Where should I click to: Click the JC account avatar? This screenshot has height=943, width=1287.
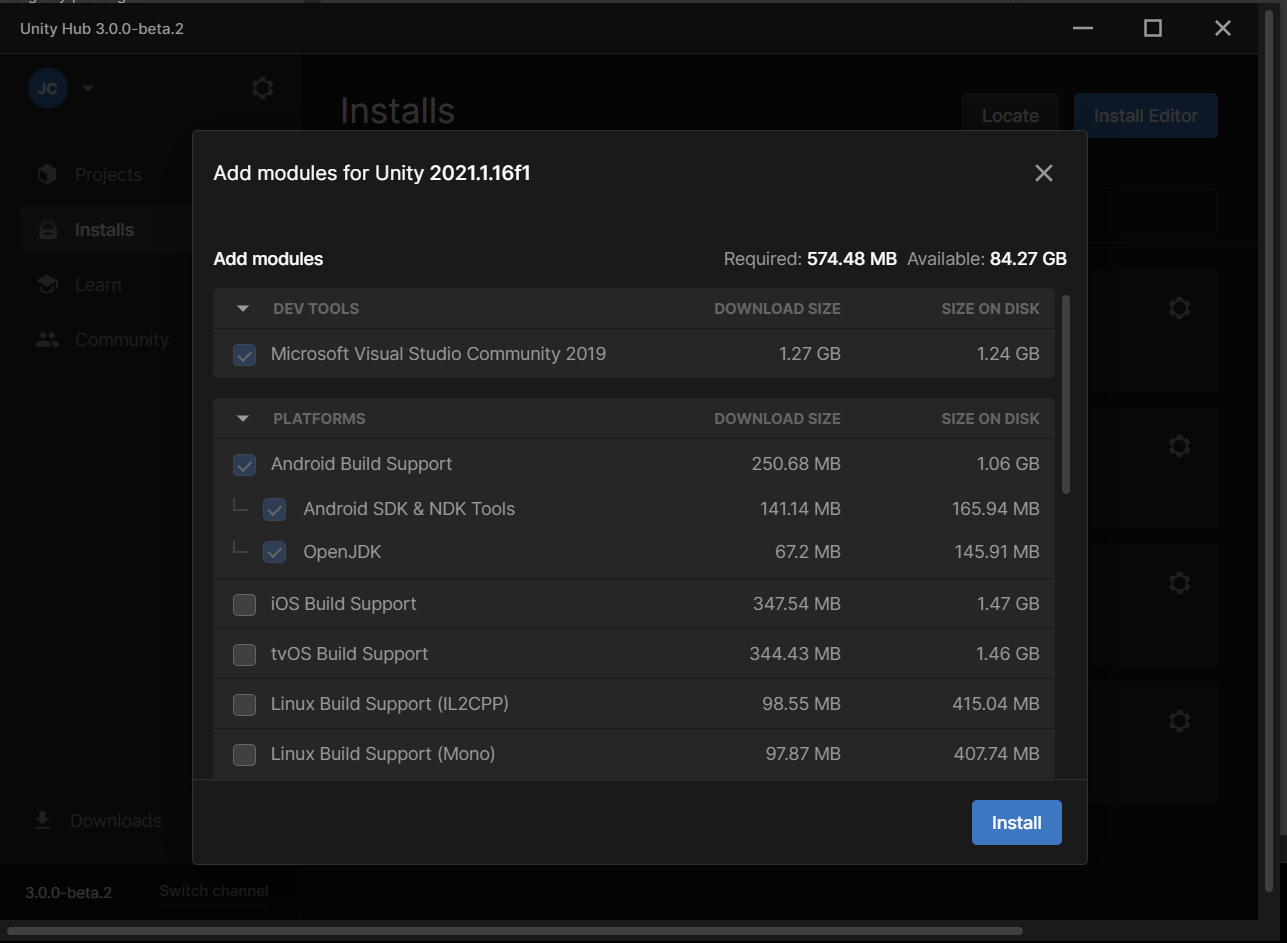coord(47,88)
